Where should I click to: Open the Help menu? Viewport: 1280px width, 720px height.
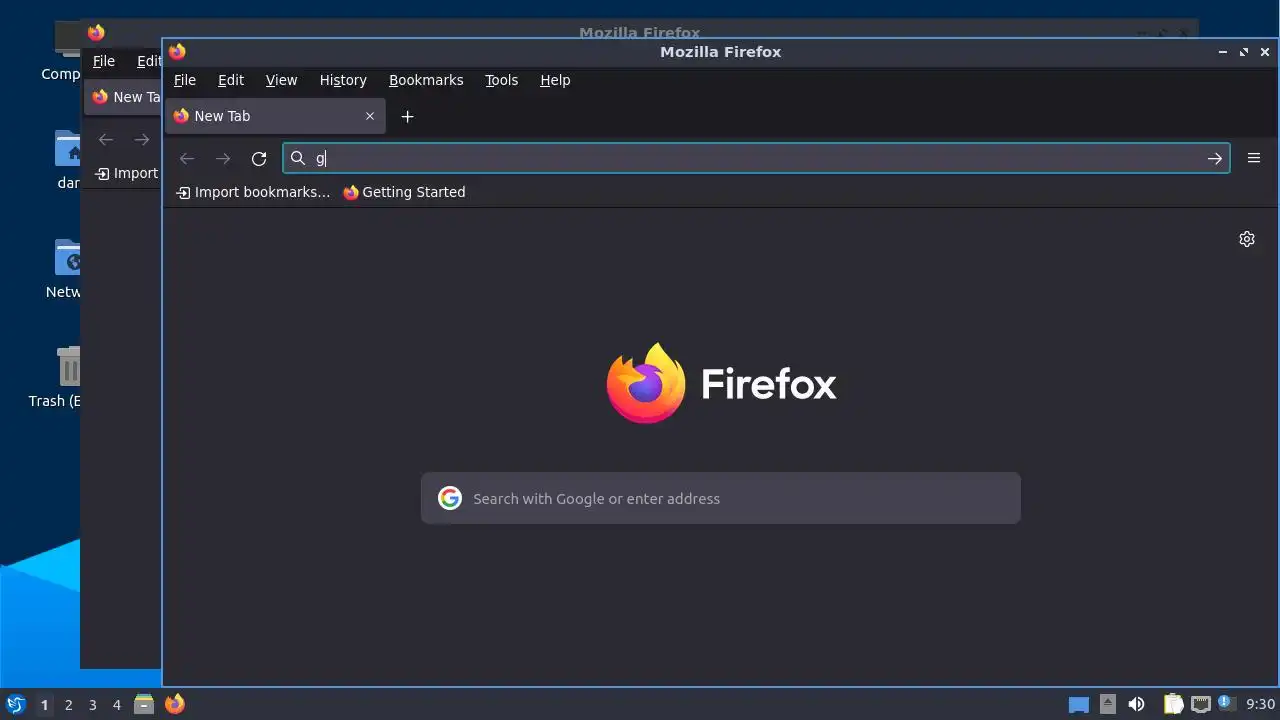(555, 80)
